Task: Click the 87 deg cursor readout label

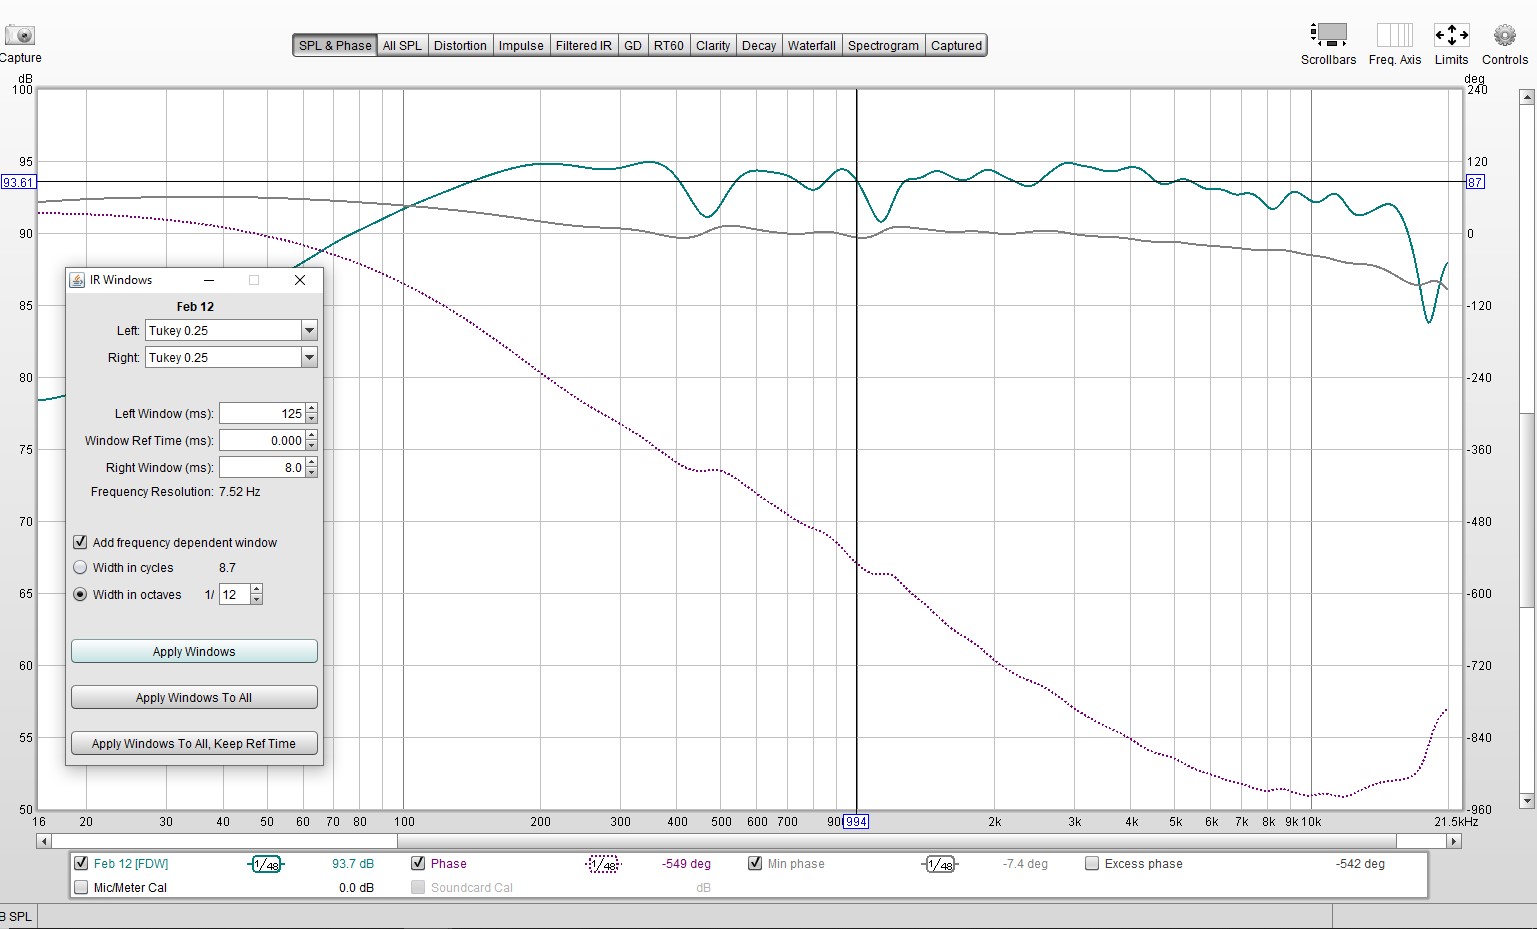Action: coord(1475,182)
